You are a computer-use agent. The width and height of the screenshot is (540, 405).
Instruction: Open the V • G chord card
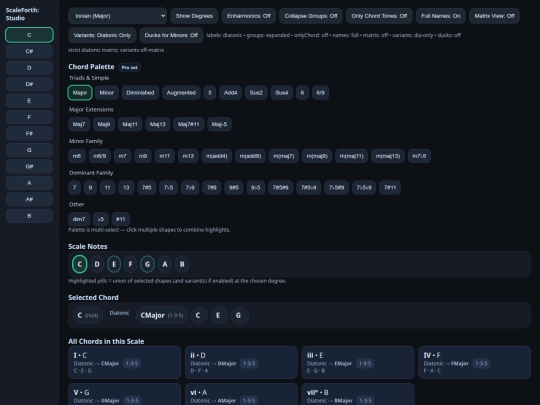coord(124,394)
